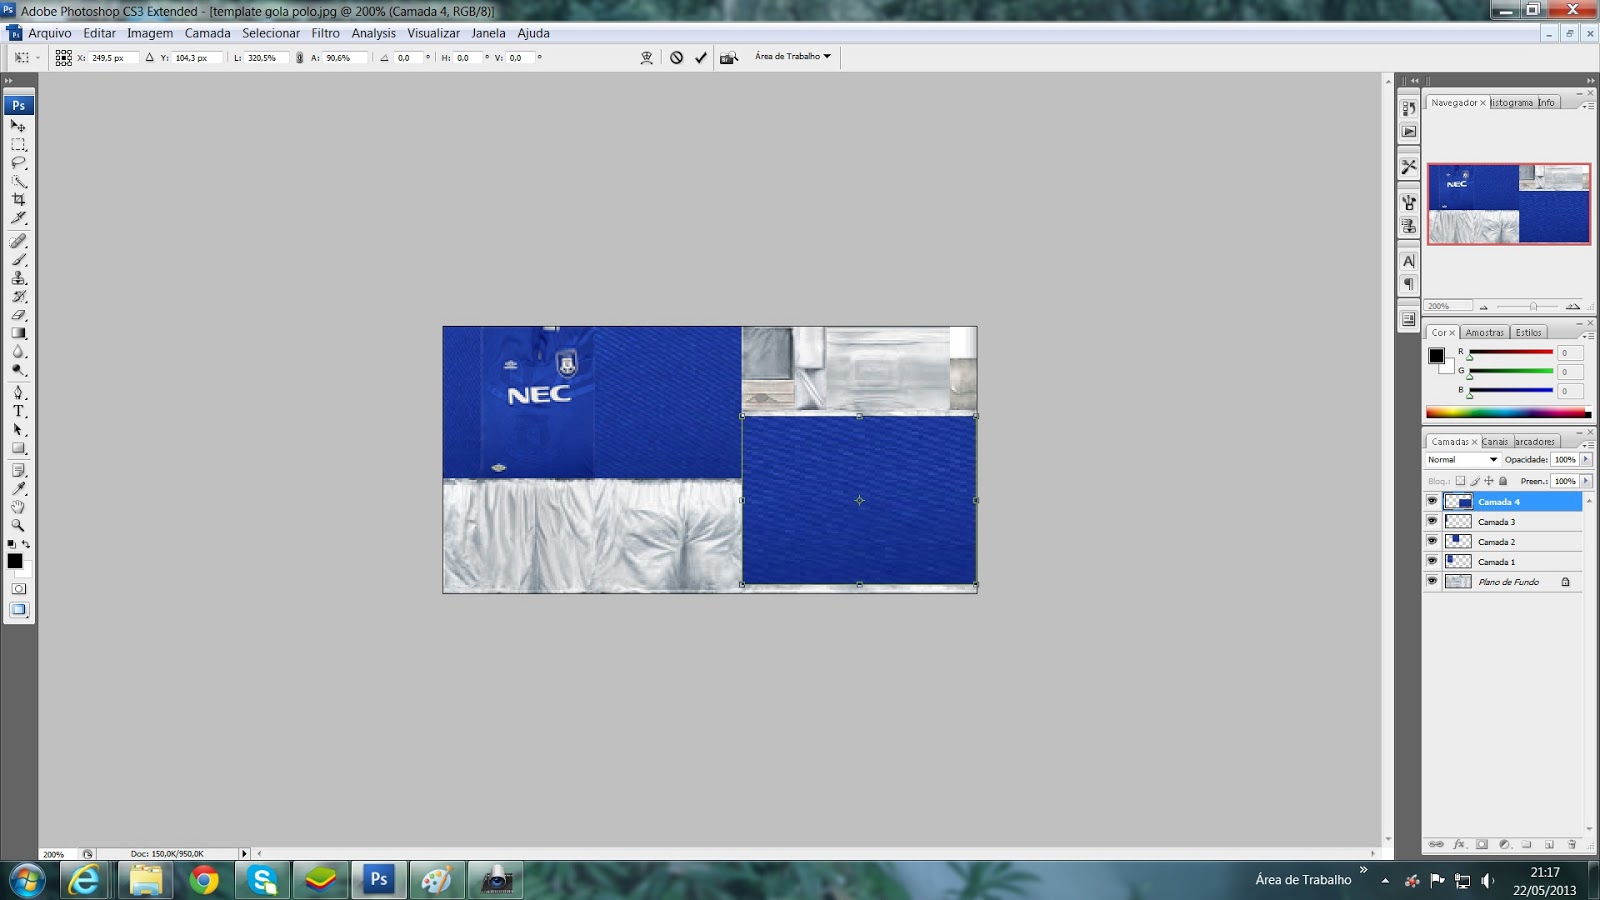Switch to the Canais tab
The image size is (1600, 900).
click(x=1495, y=441)
